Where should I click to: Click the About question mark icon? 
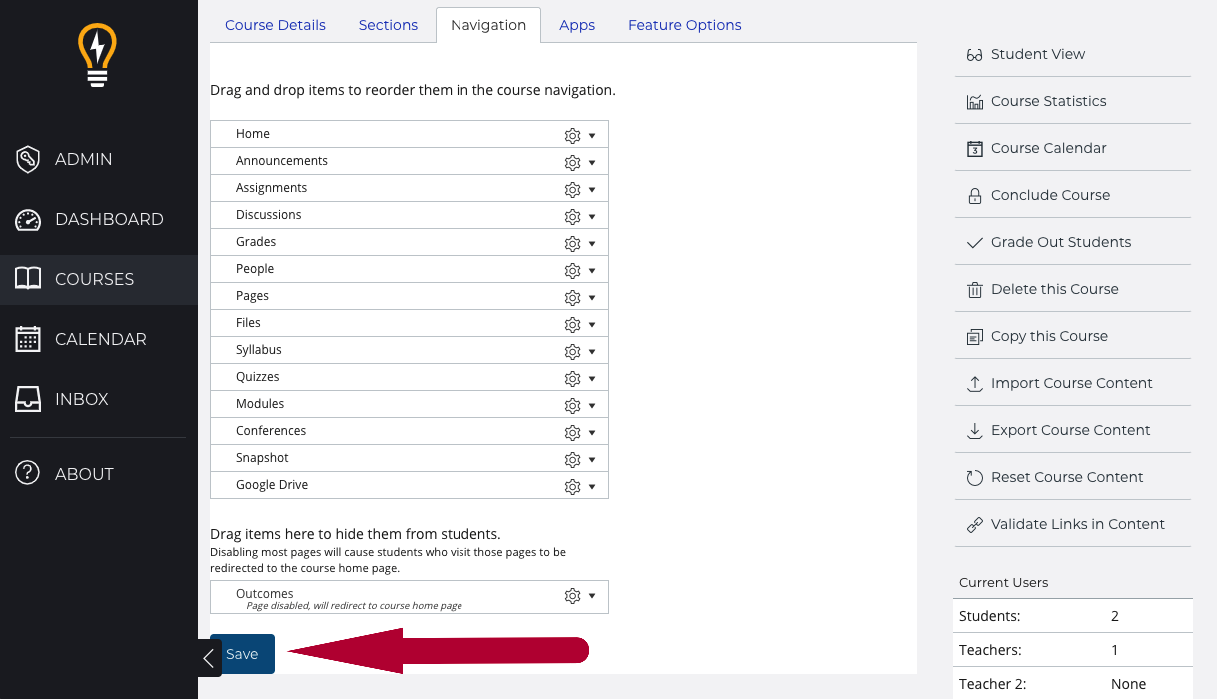(x=28, y=474)
